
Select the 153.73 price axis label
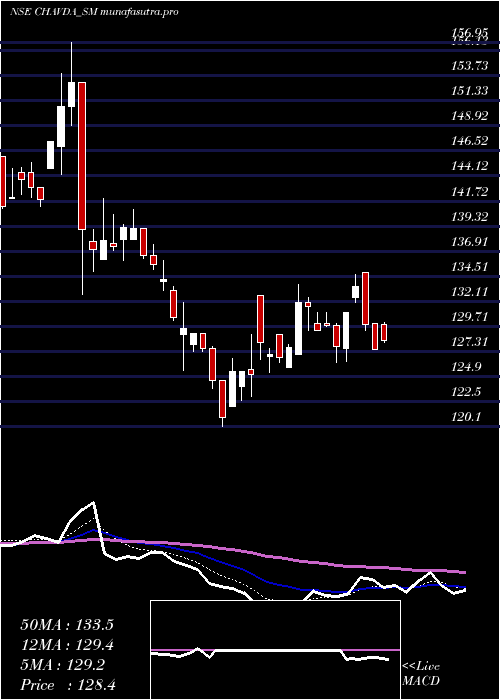470,66
